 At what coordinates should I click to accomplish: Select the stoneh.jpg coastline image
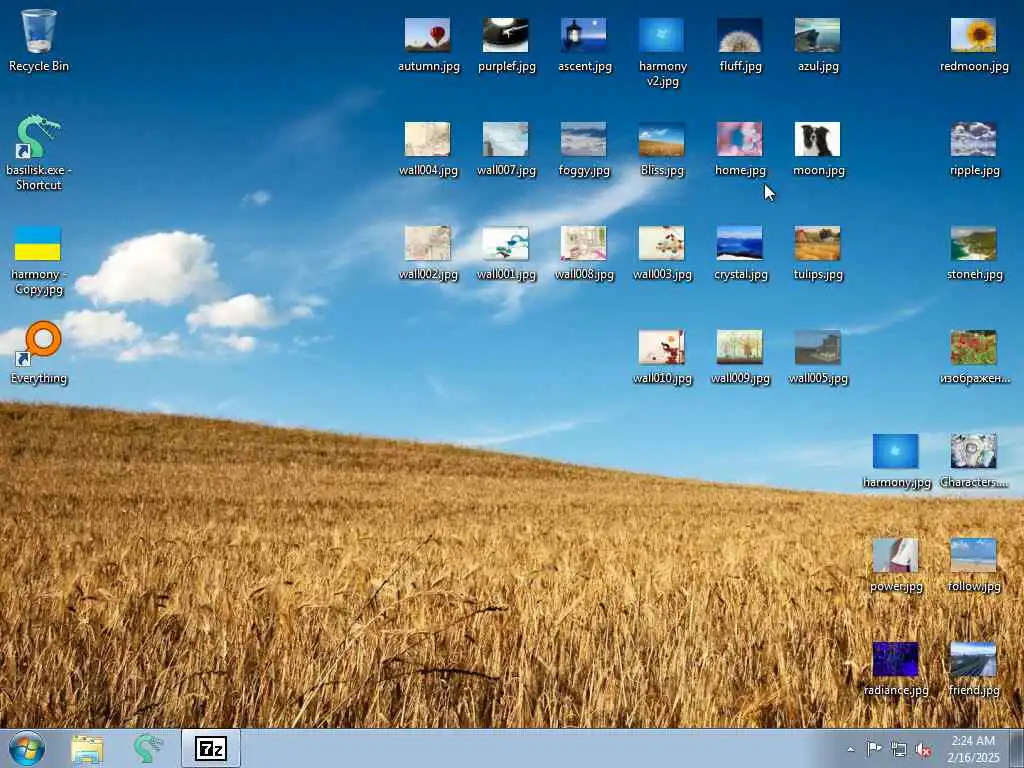coord(974,253)
